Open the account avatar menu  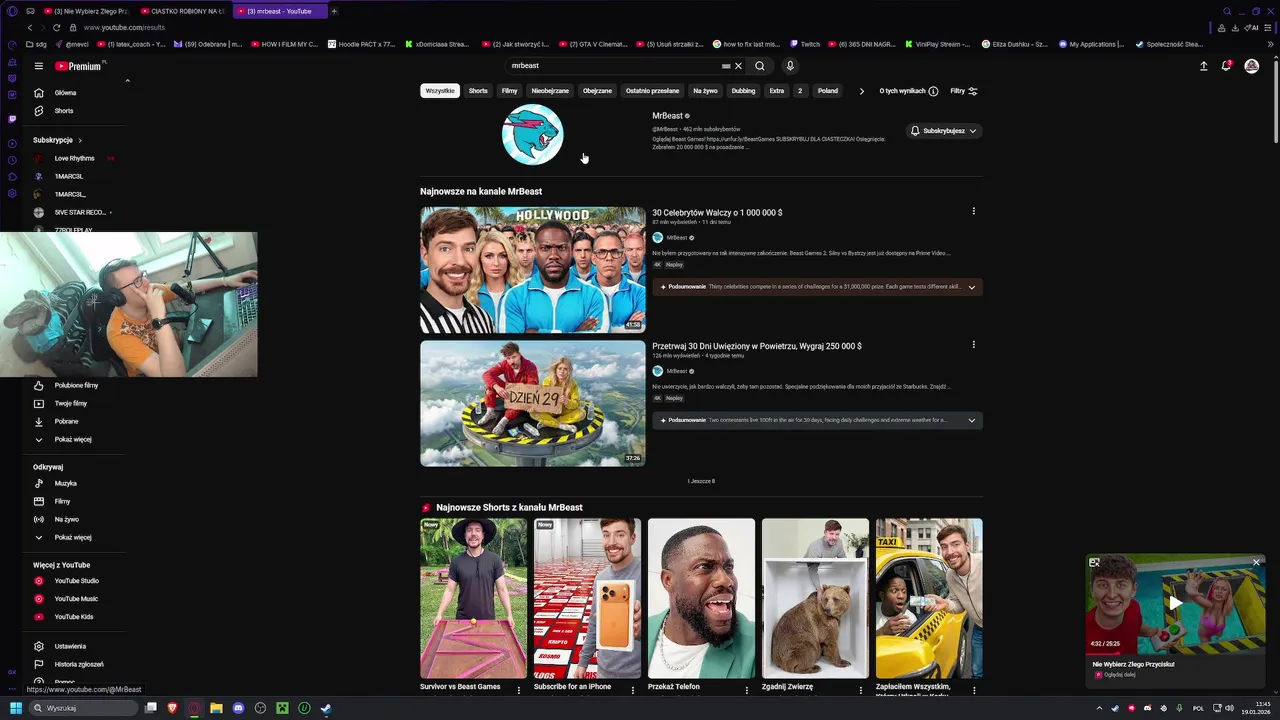1252,66
